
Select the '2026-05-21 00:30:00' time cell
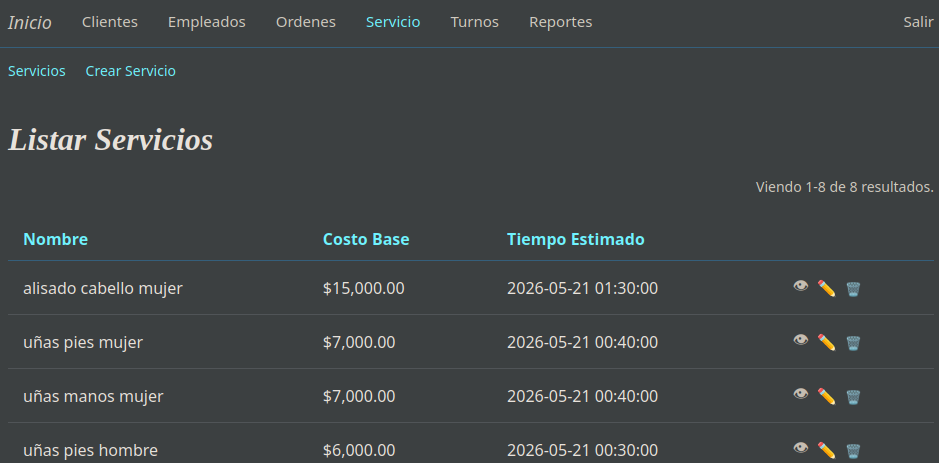tap(582, 450)
